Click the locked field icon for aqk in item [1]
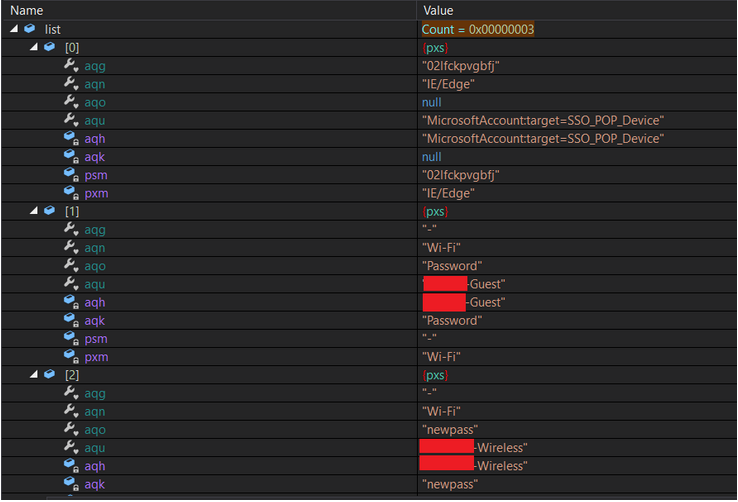This screenshot has height=502, width=738. click(70, 321)
